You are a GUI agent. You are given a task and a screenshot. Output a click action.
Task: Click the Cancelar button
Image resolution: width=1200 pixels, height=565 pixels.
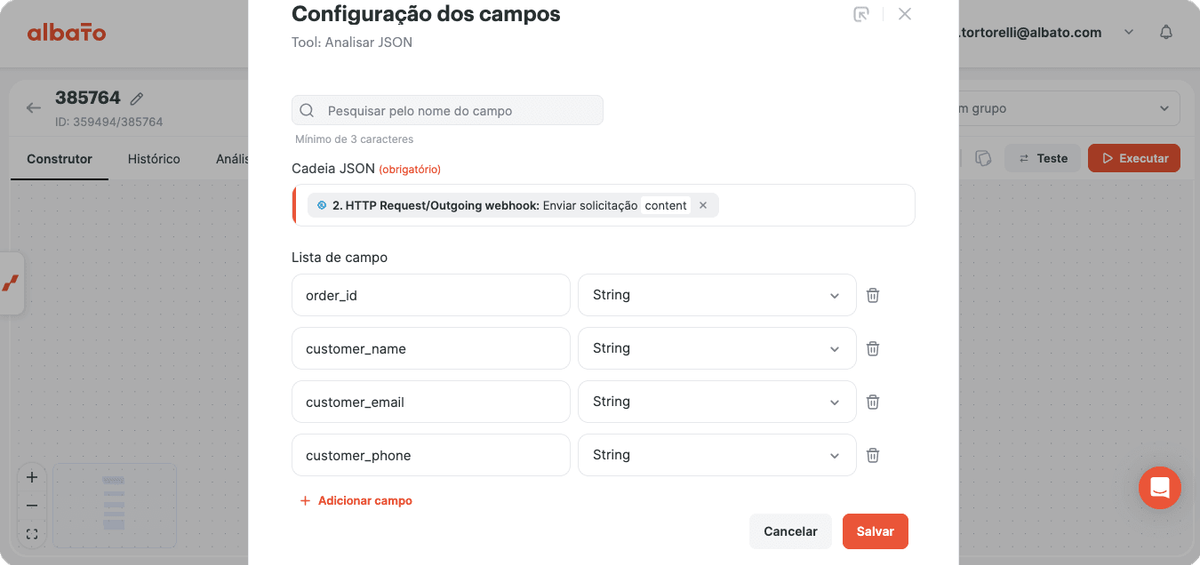790,531
